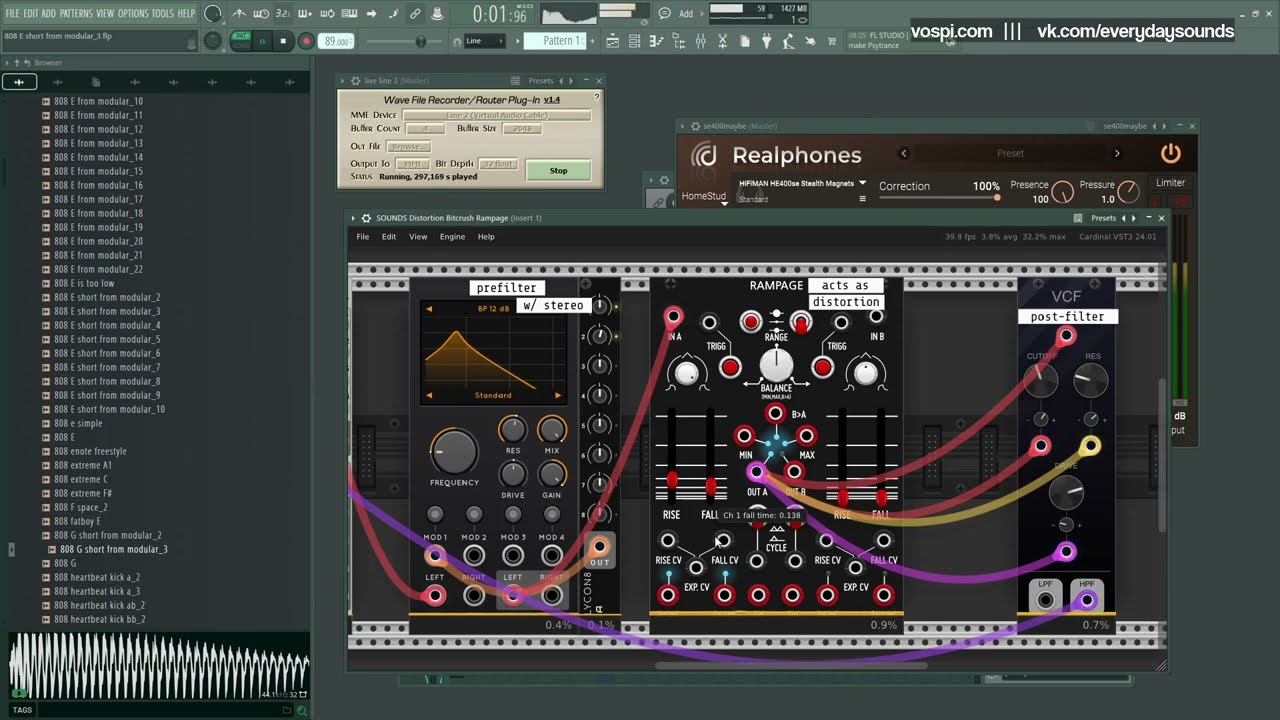Pause playback in the transport bar
Image resolution: width=1280 pixels, height=720 pixels.
[263, 41]
